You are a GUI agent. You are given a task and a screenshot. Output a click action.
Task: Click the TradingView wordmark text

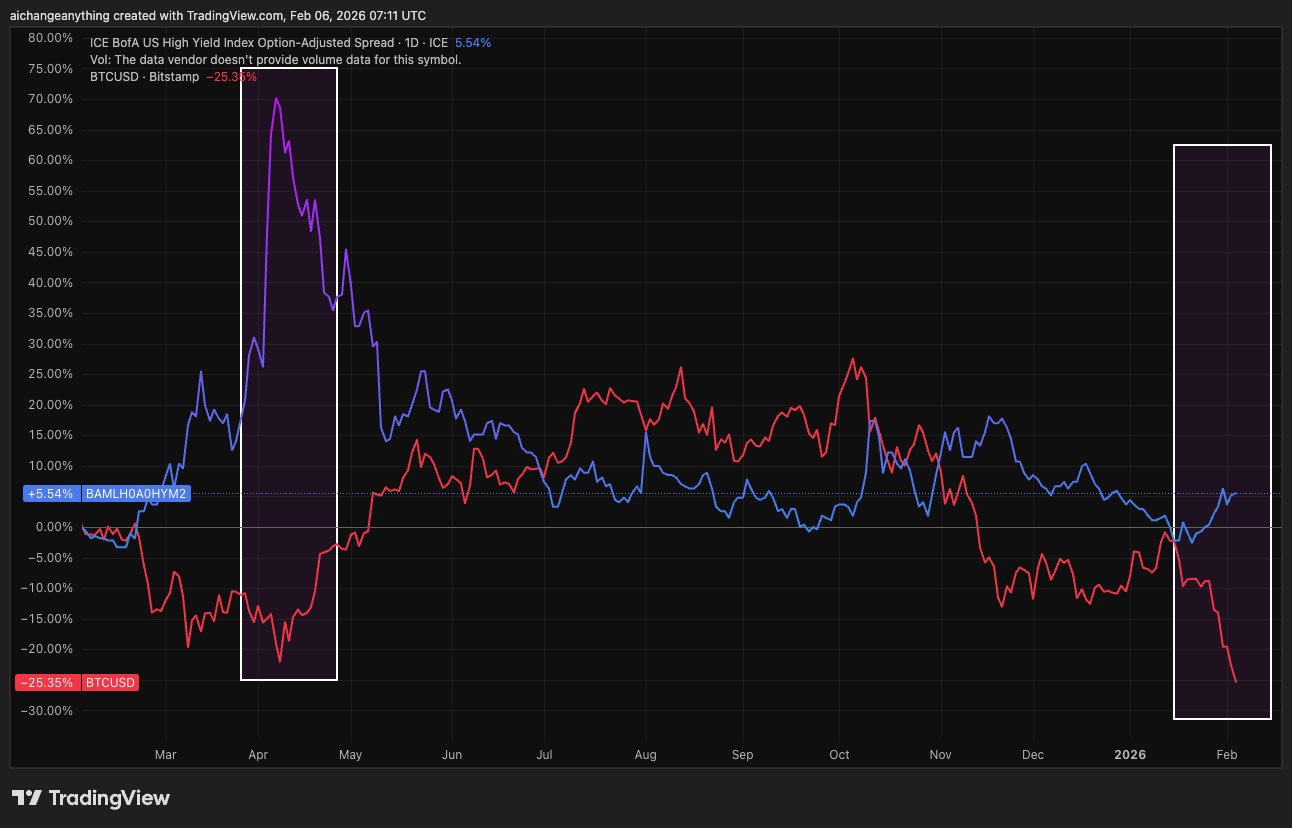(x=109, y=798)
